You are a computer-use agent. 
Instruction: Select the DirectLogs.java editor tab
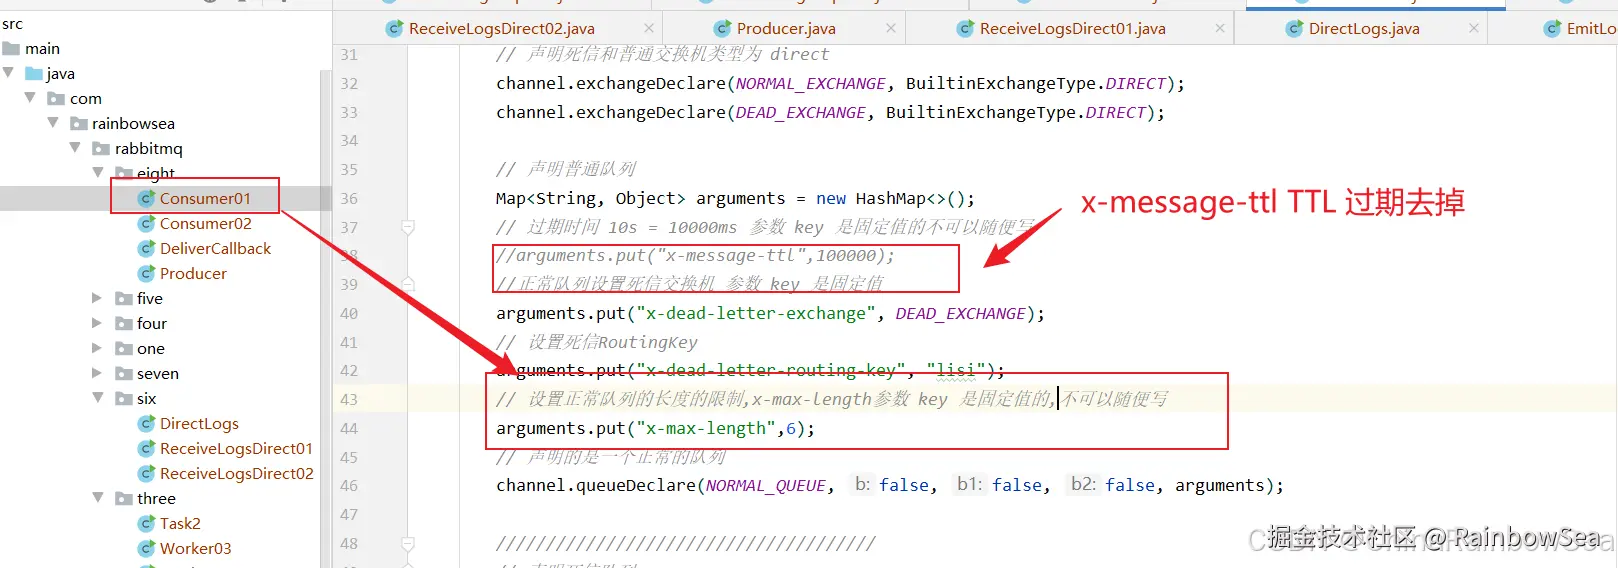(1364, 29)
